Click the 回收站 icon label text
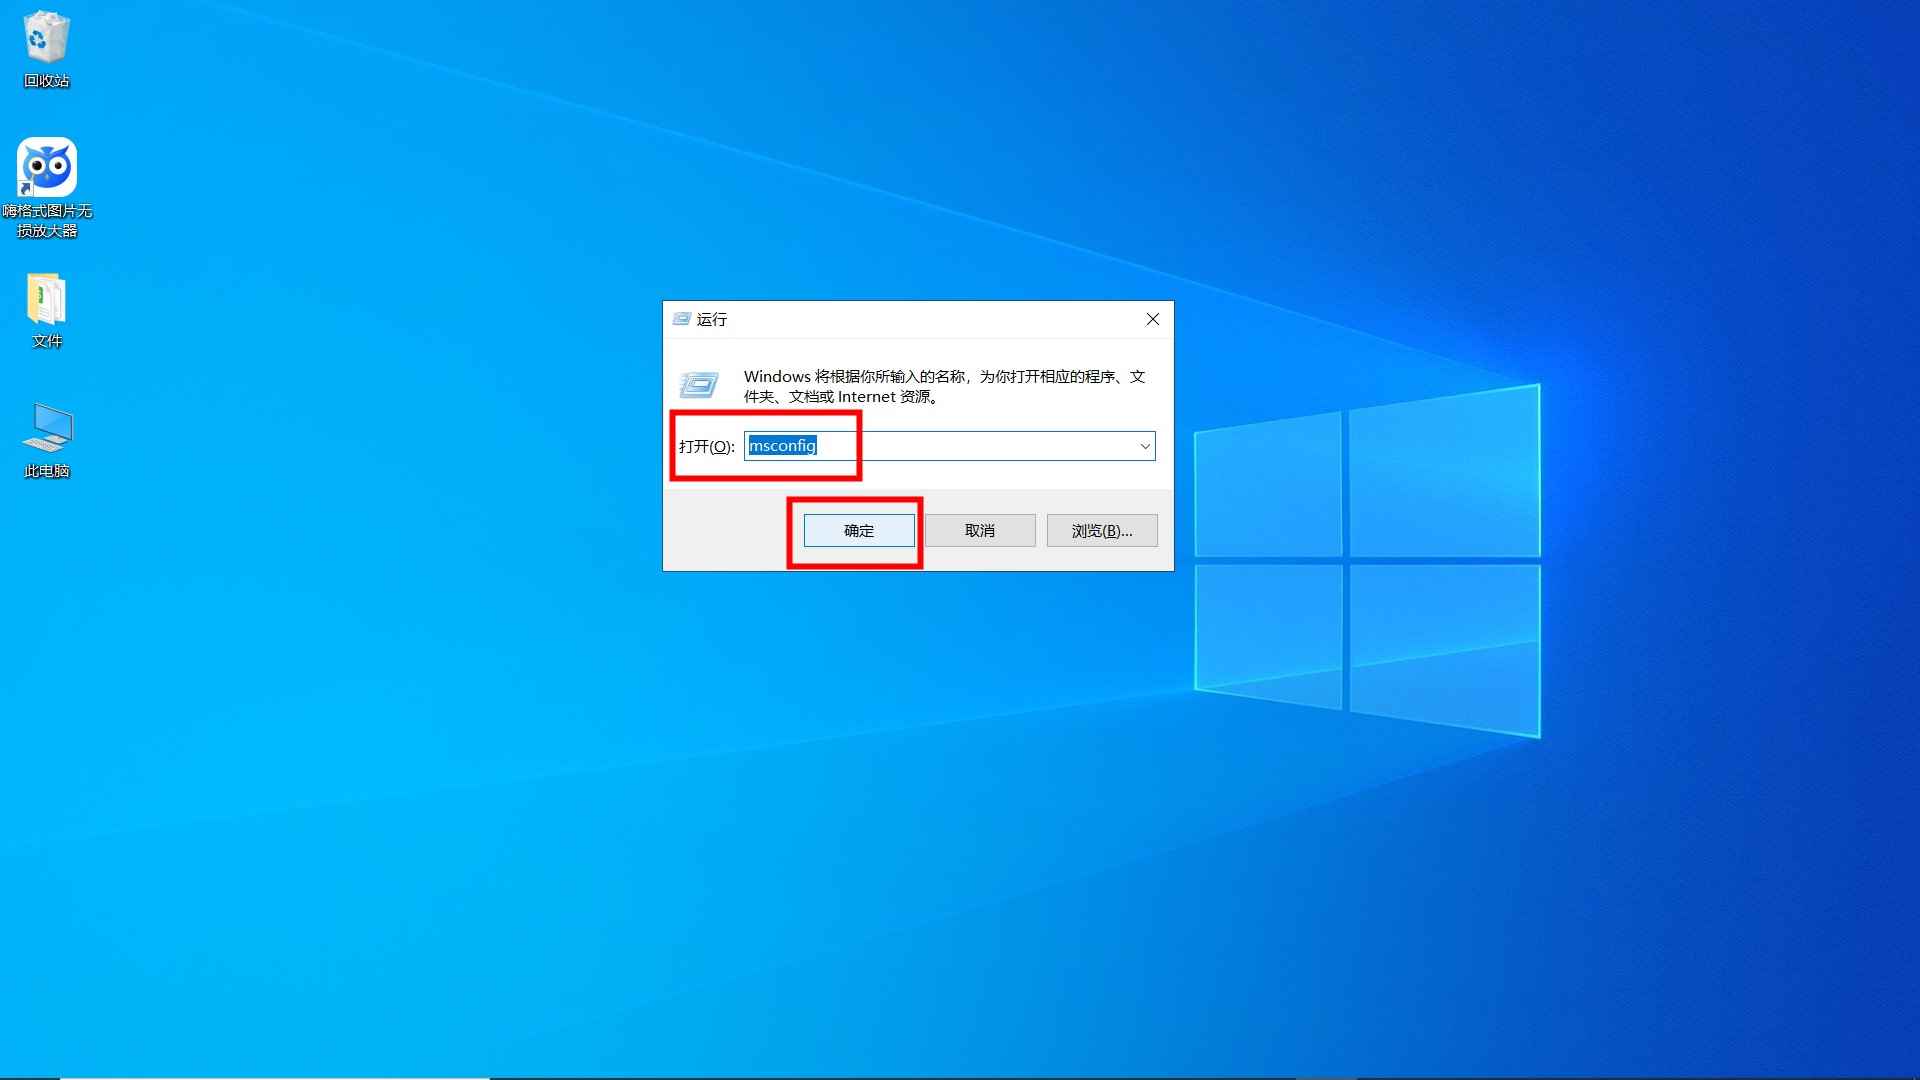Image resolution: width=1920 pixels, height=1080 pixels. tap(46, 79)
